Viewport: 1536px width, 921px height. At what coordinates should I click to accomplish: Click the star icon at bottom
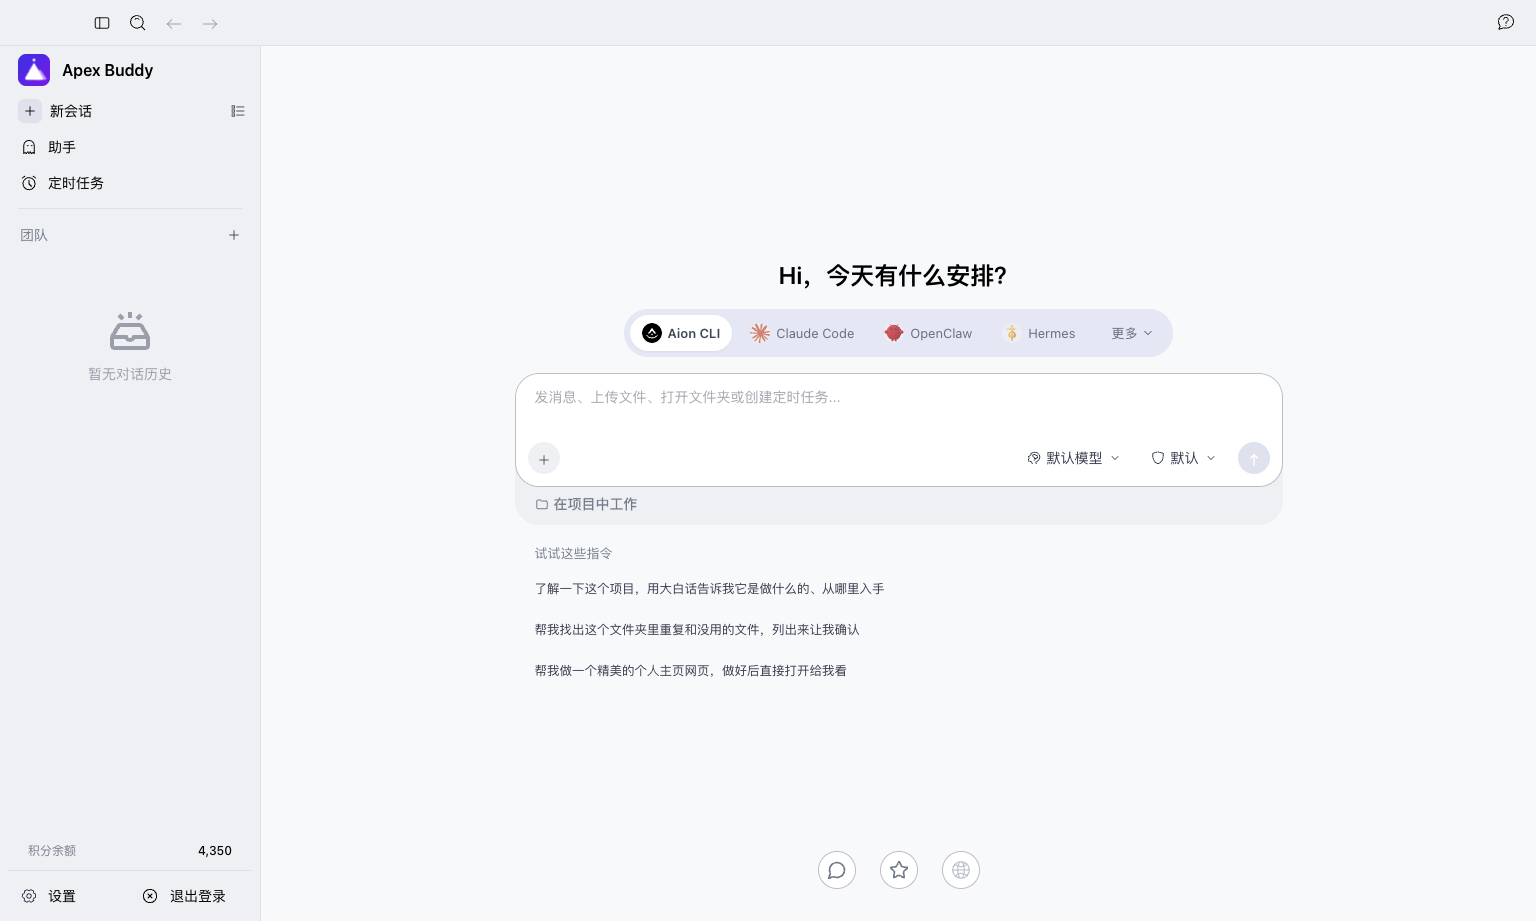point(899,870)
